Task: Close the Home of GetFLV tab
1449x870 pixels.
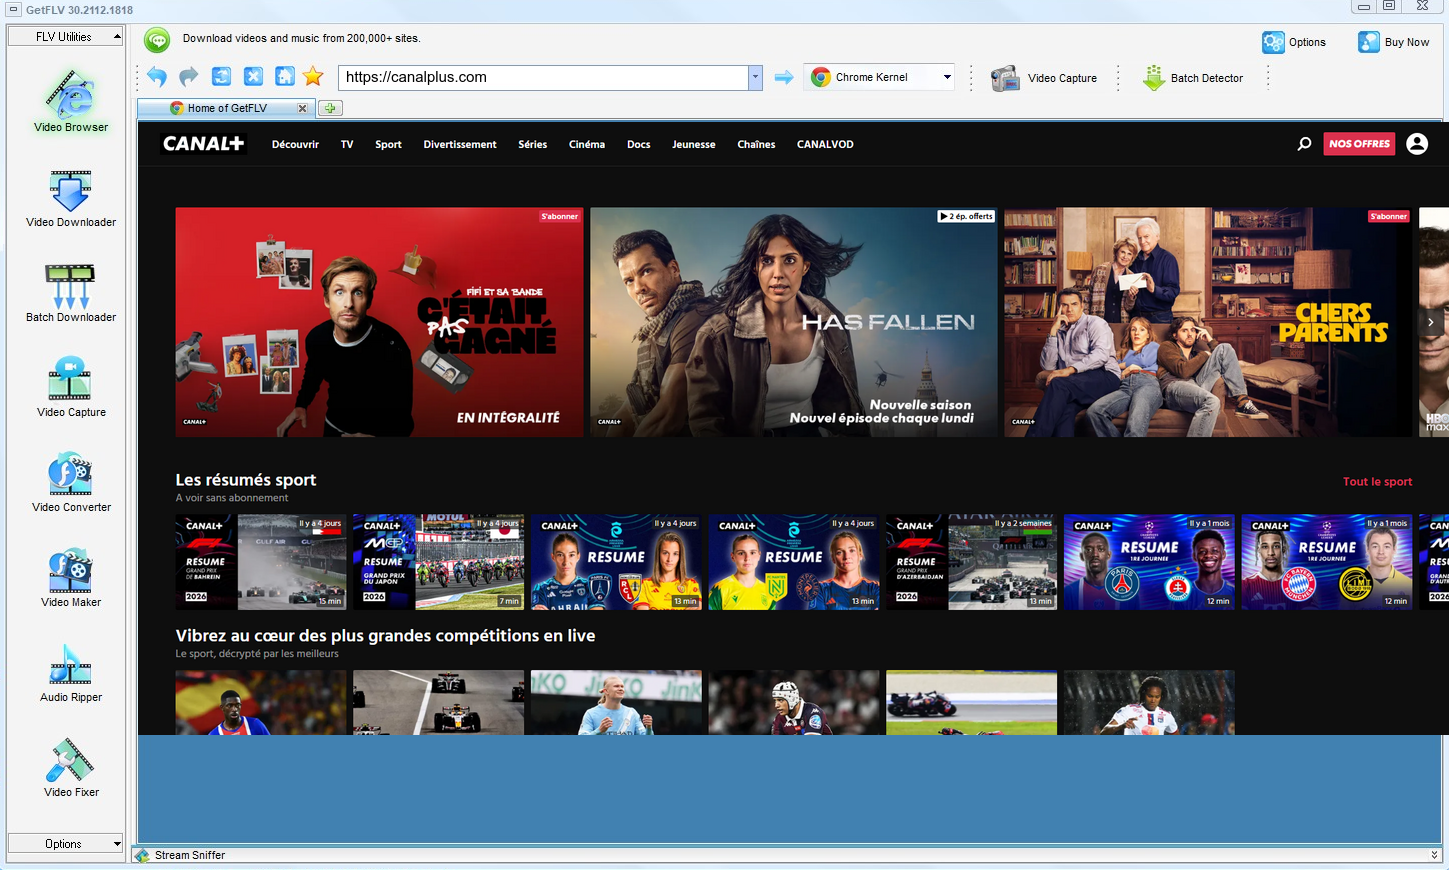Action: (302, 108)
